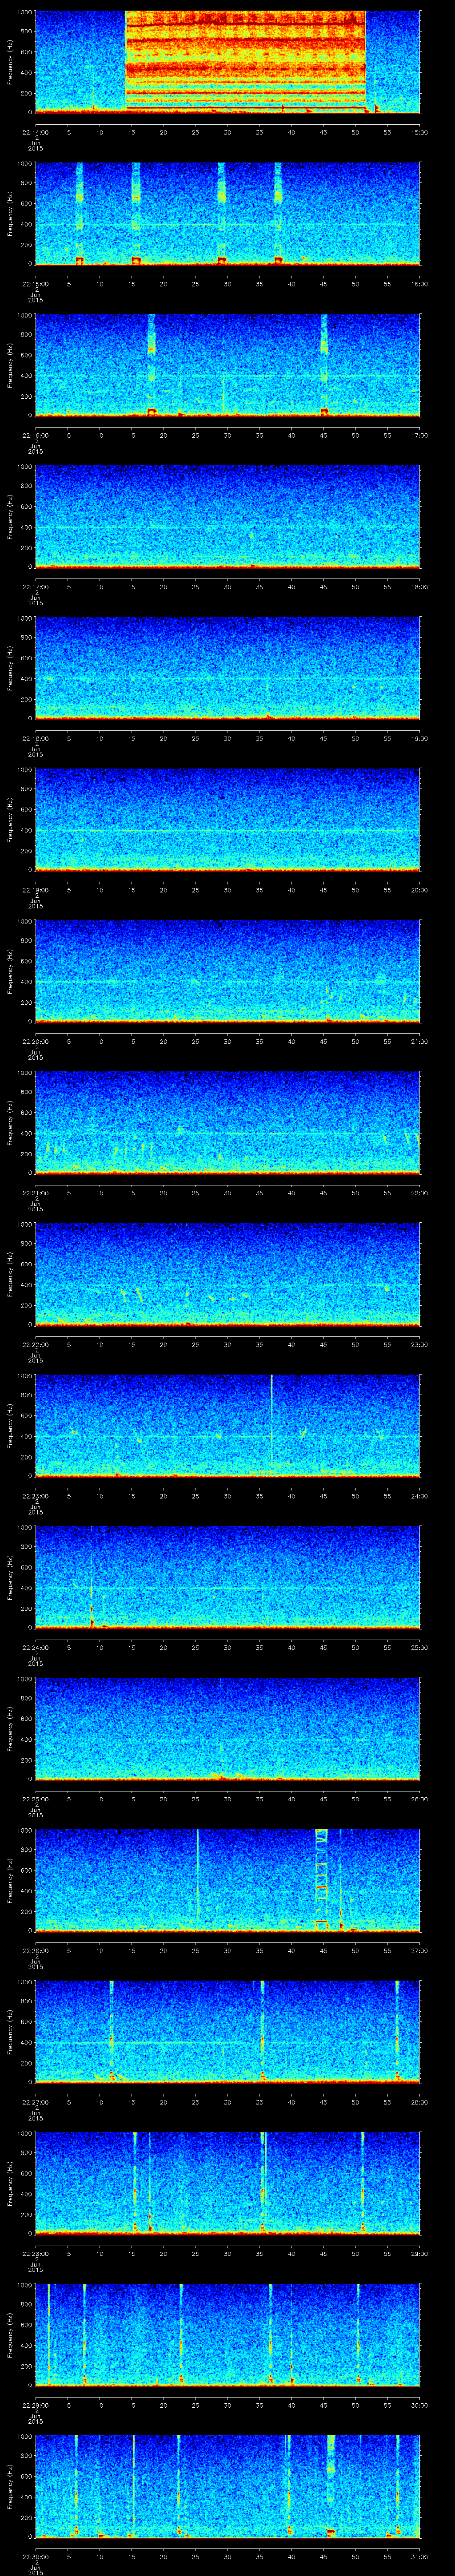Viewport: 455px width, 2576px height.
Task: Open the spectrogram panel beginning at 22:18:00
Action: tap(227, 668)
